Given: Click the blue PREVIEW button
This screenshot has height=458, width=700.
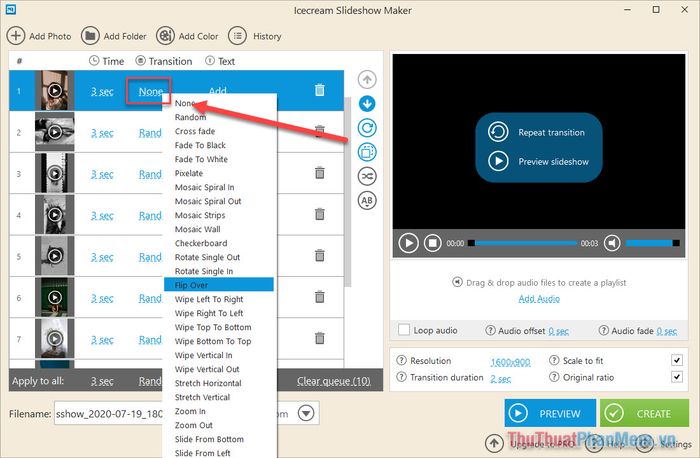Looking at the screenshot, I should [x=550, y=413].
